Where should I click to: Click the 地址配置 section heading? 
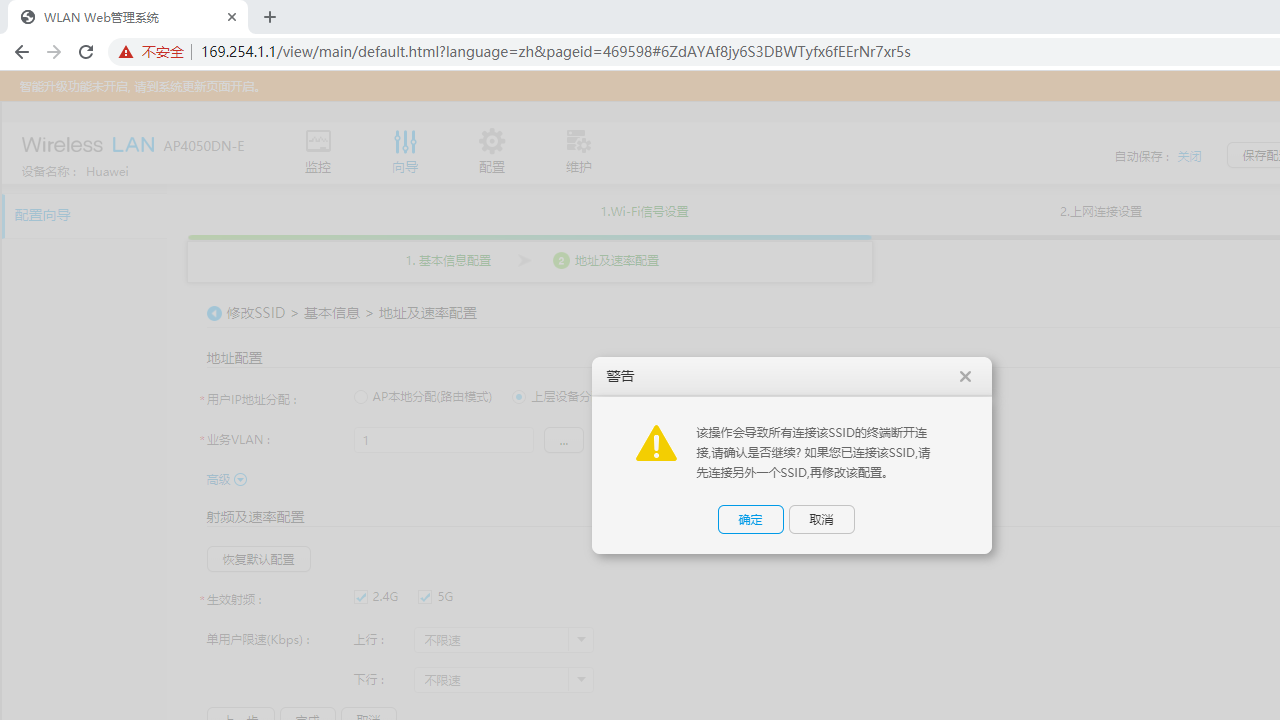point(234,357)
